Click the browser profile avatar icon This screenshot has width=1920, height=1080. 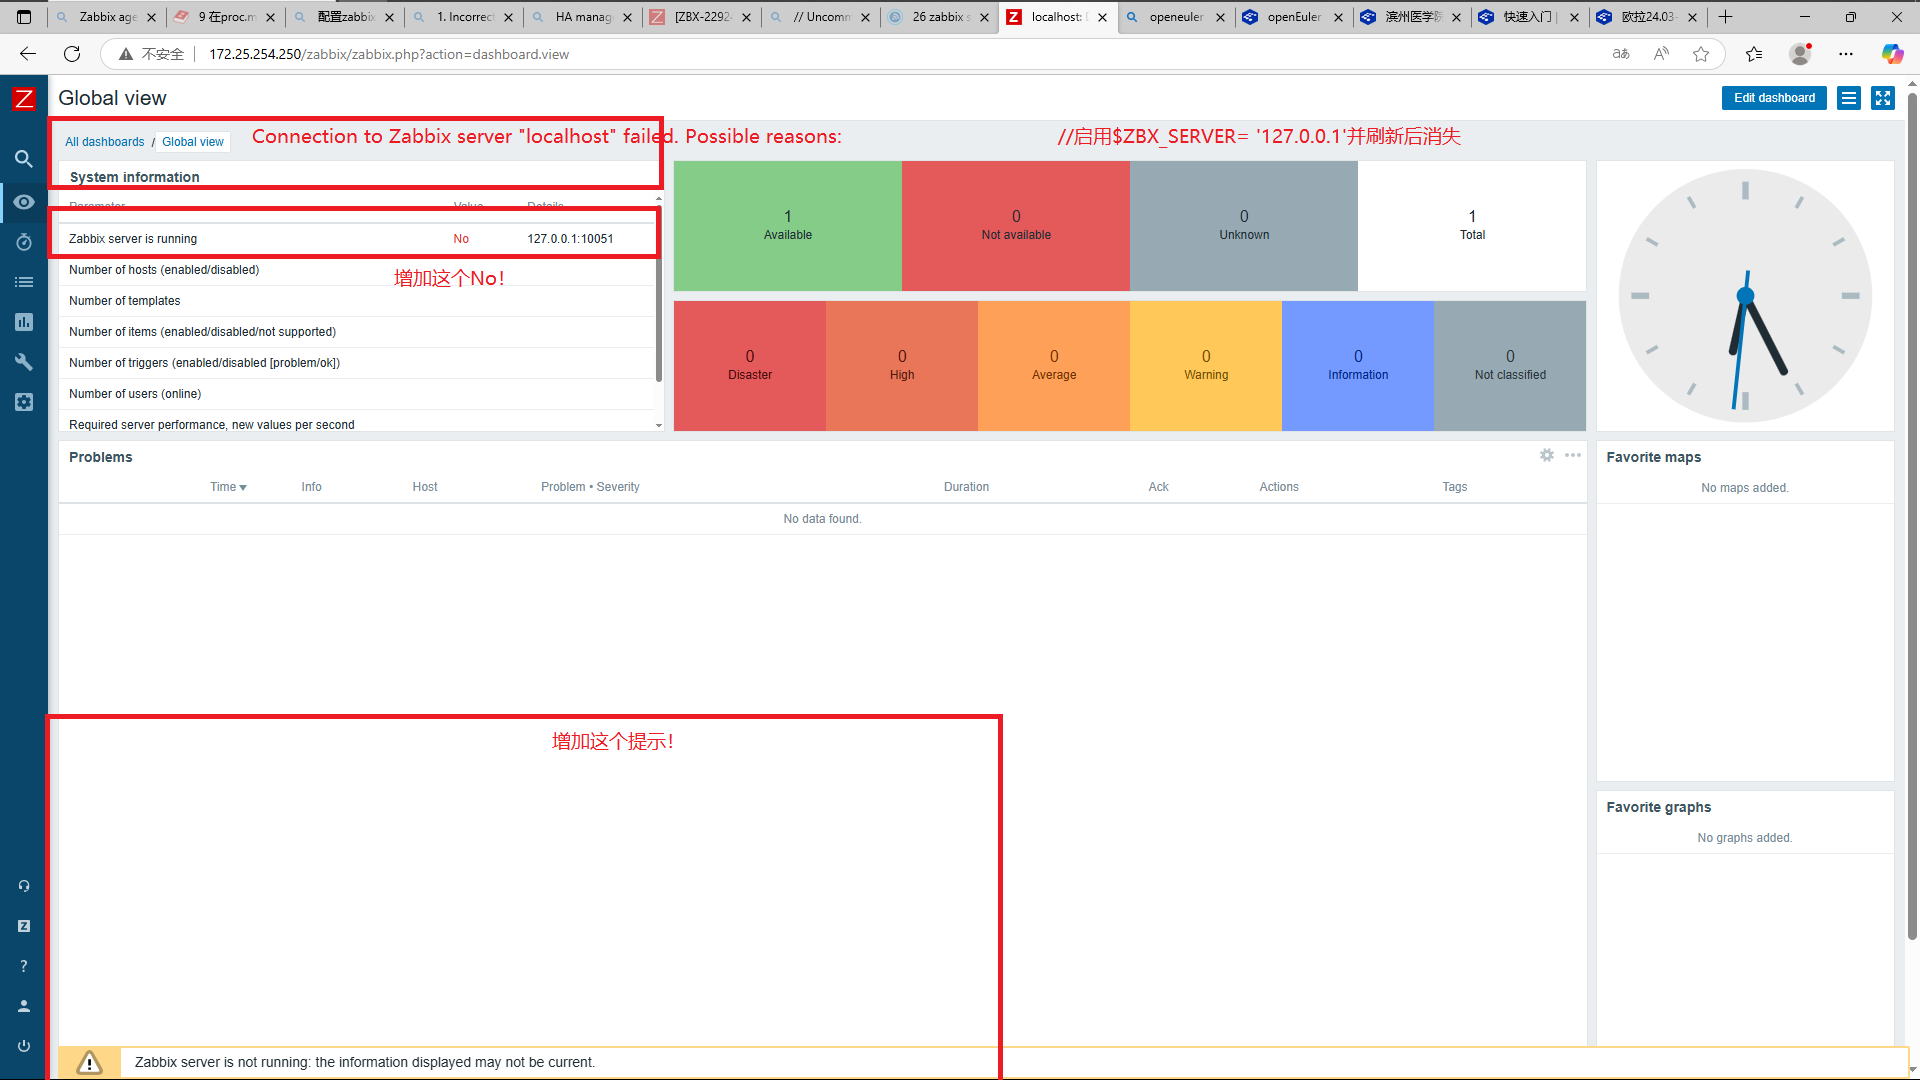point(1801,54)
